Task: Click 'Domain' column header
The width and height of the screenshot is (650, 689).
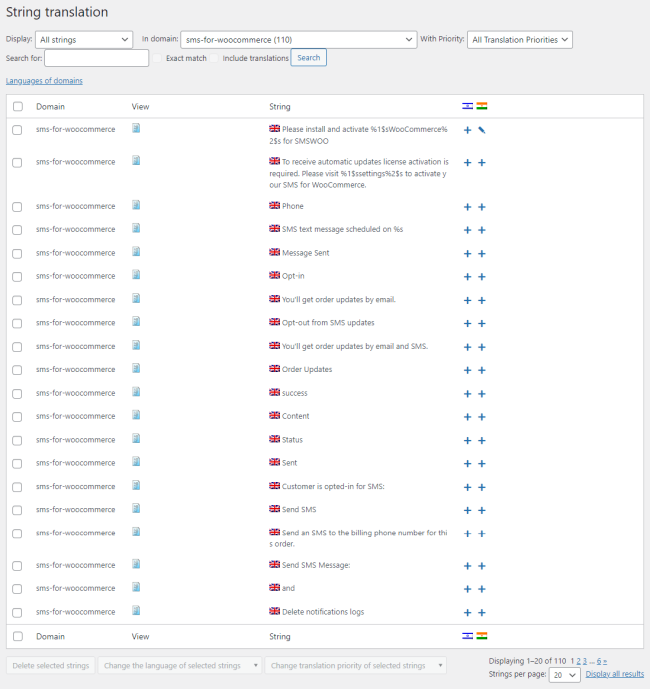Action: (x=51, y=106)
